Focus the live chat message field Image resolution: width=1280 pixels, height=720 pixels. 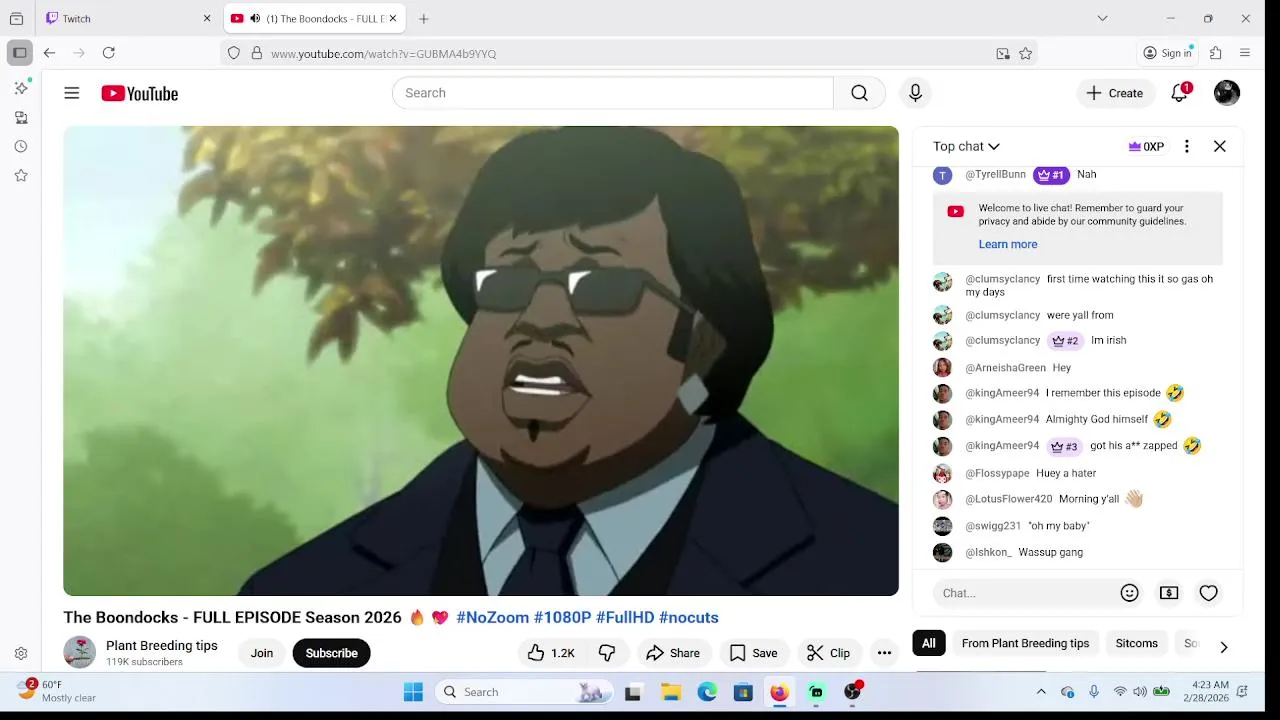pyautogui.click(x=1025, y=593)
